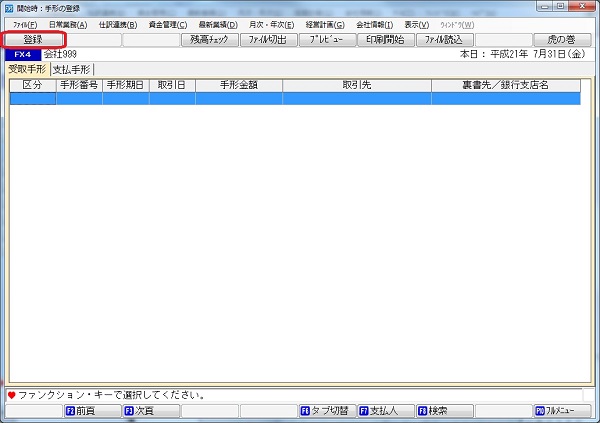The height and width of the screenshot is (423, 600).
Task: Maximize the window
Action: coord(560,6)
